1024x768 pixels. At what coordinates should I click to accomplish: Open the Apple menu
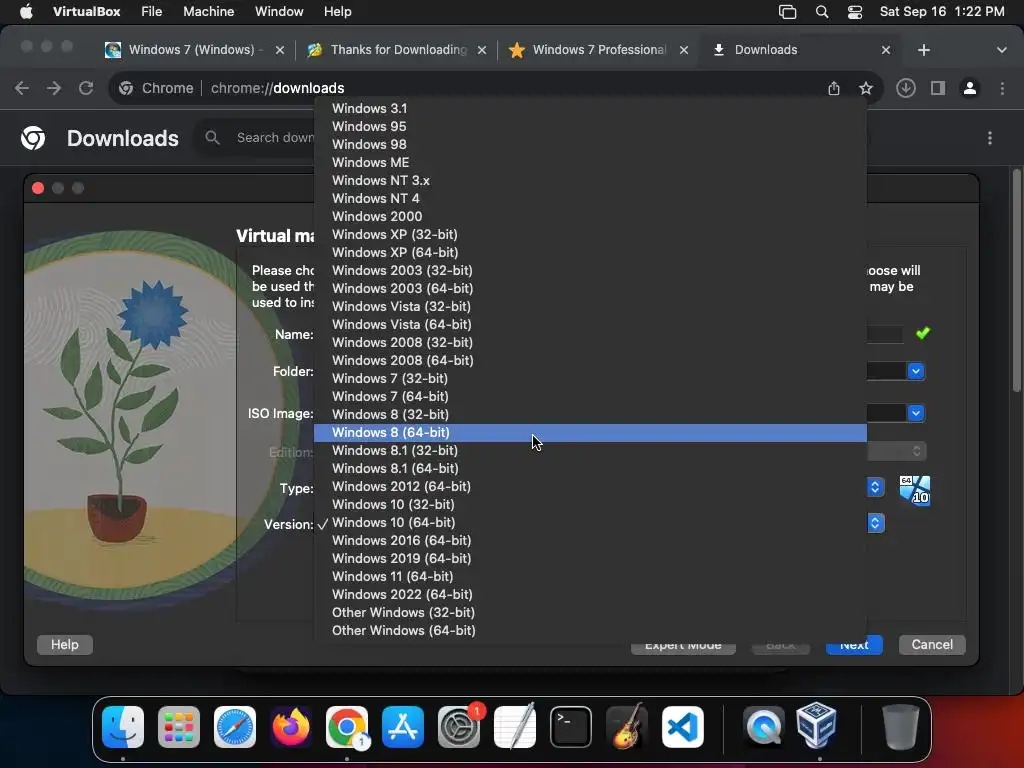[x=26, y=11]
